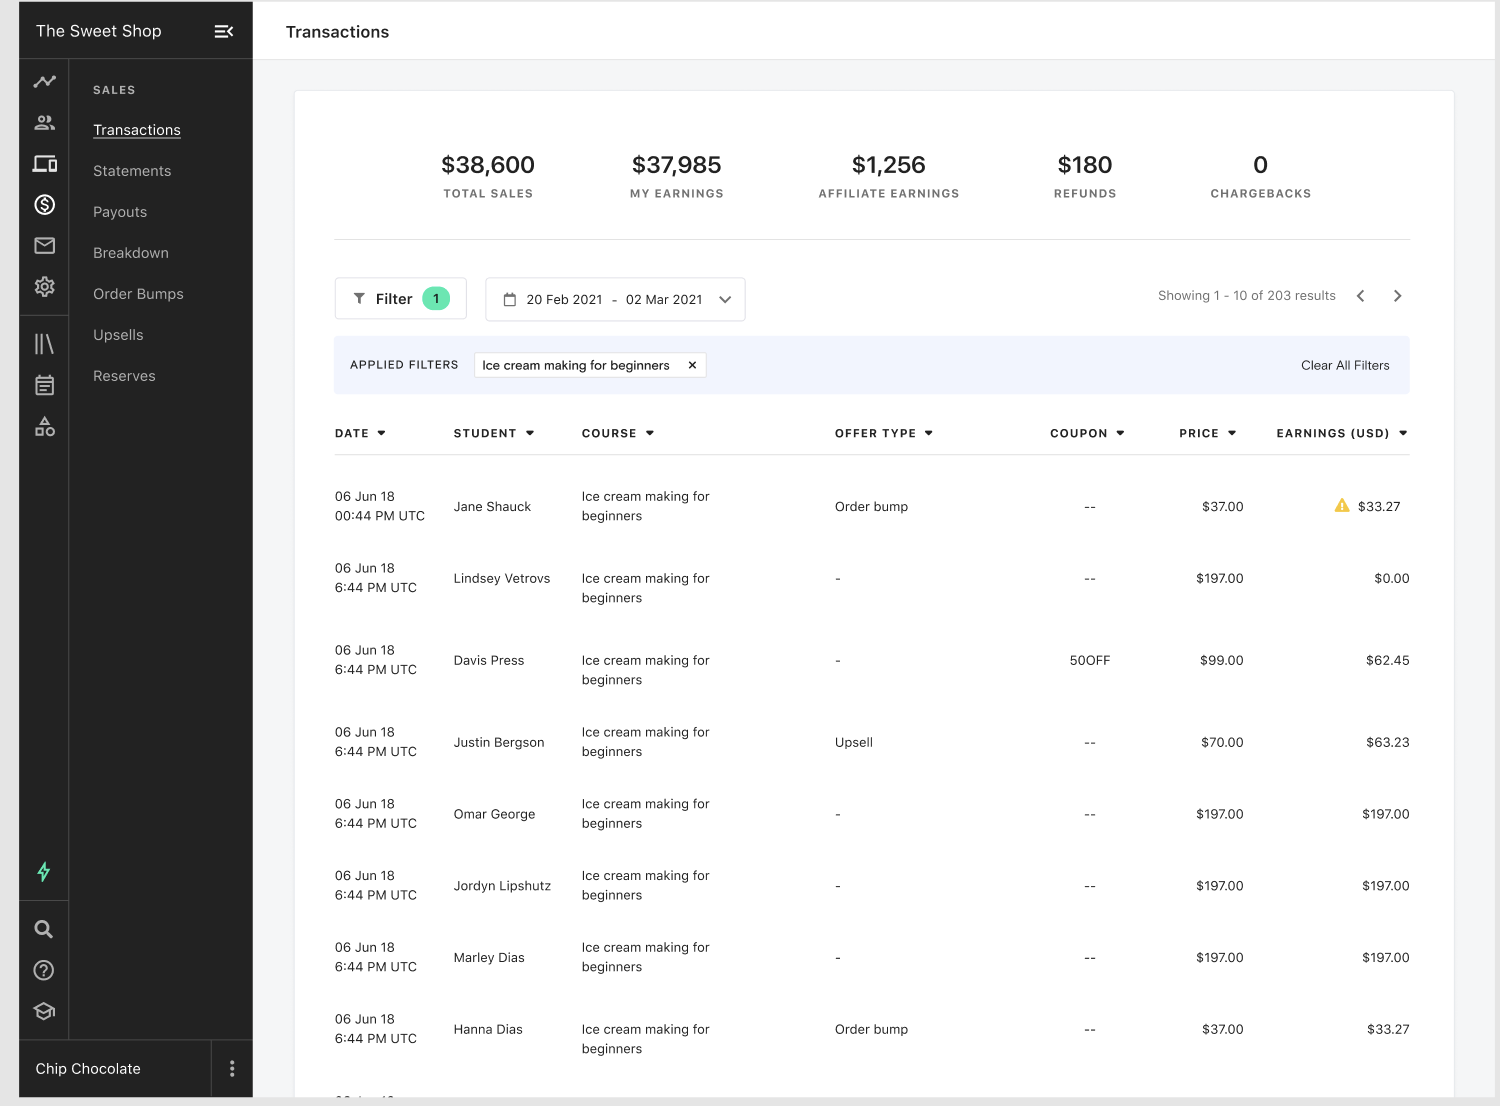This screenshot has height=1106, width=1500.
Task: Click the $180 refunds figure
Action: click(1085, 165)
